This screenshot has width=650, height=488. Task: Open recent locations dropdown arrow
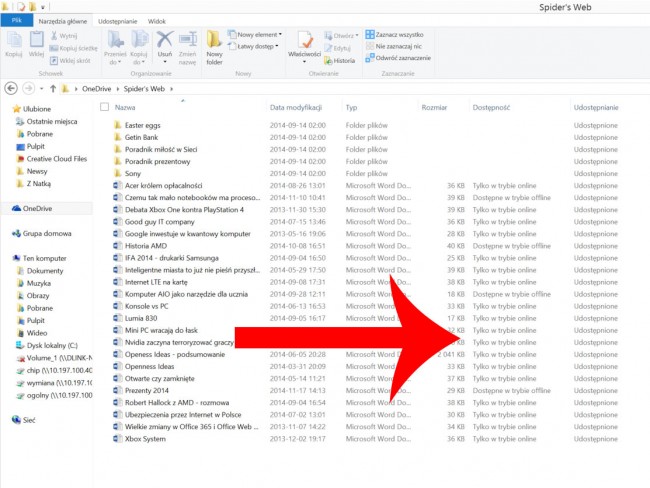(x=41, y=89)
